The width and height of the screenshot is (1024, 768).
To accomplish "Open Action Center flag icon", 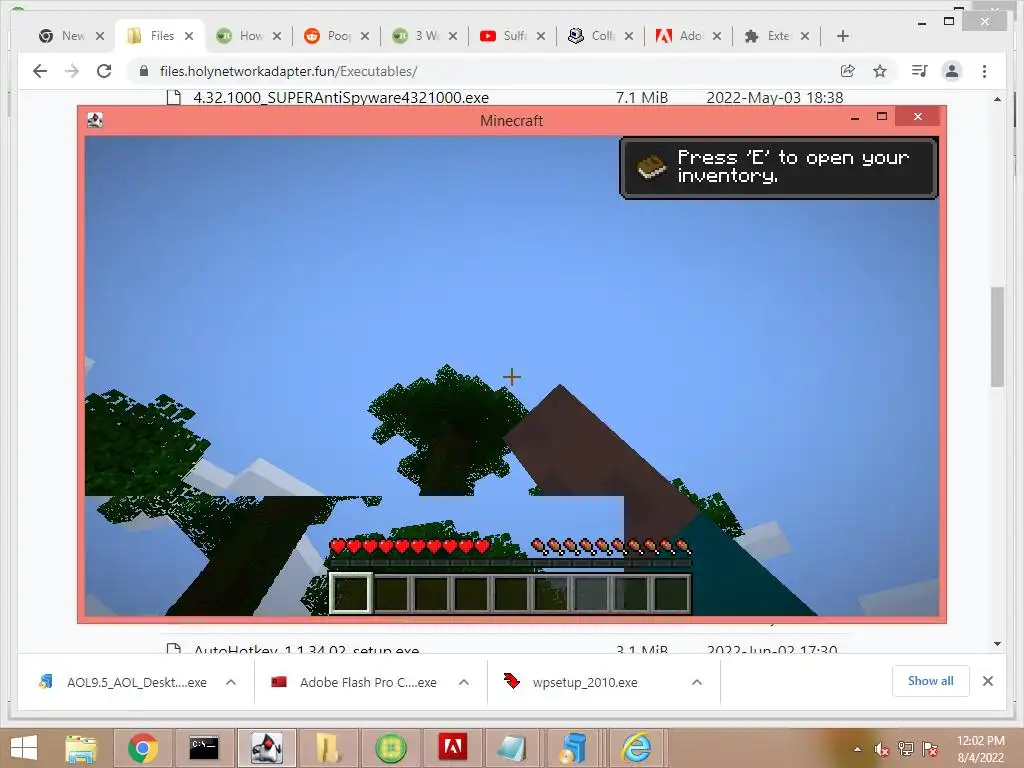I will 930,749.
